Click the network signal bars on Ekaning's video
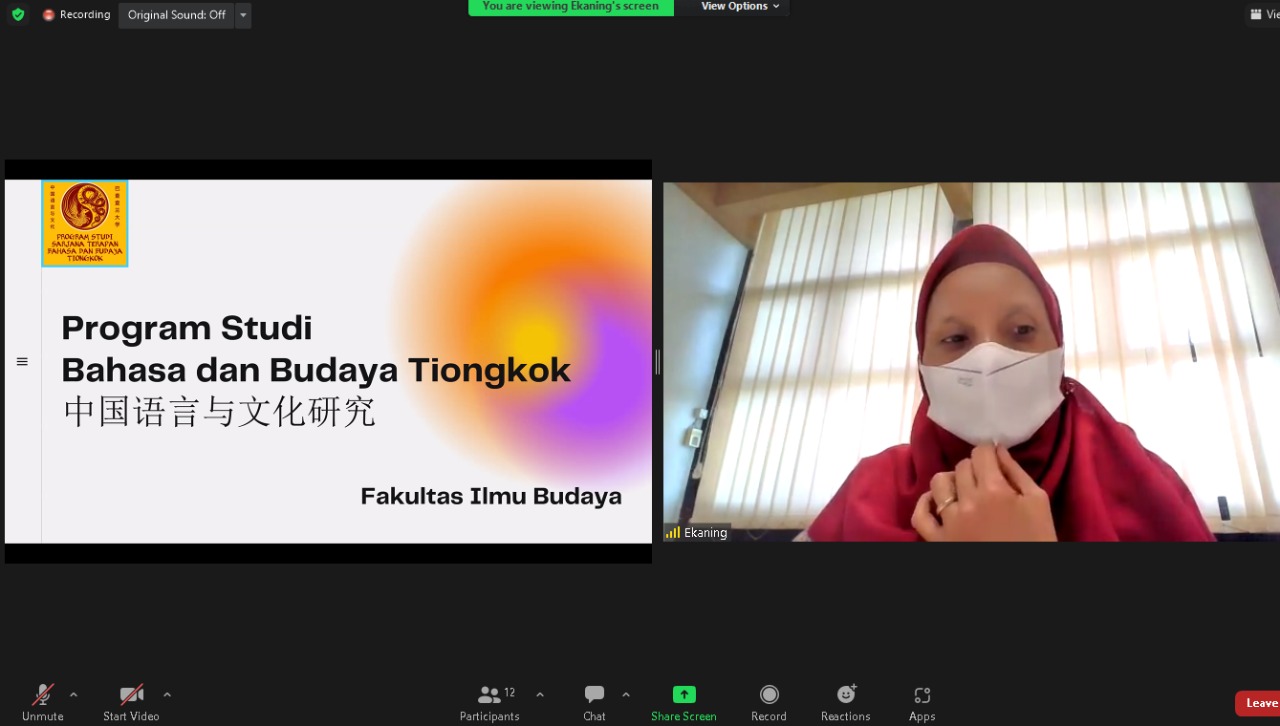The height and width of the screenshot is (726, 1280). coord(671,532)
